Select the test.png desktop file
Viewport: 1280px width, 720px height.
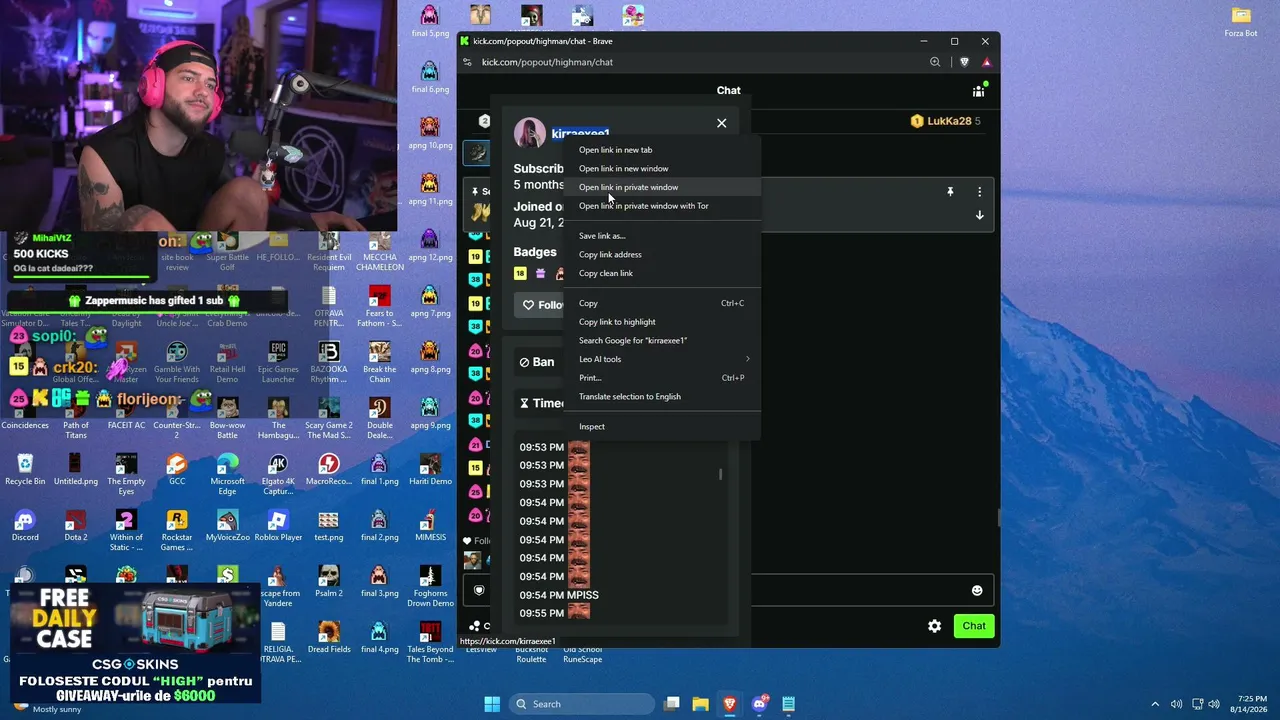click(x=329, y=525)
